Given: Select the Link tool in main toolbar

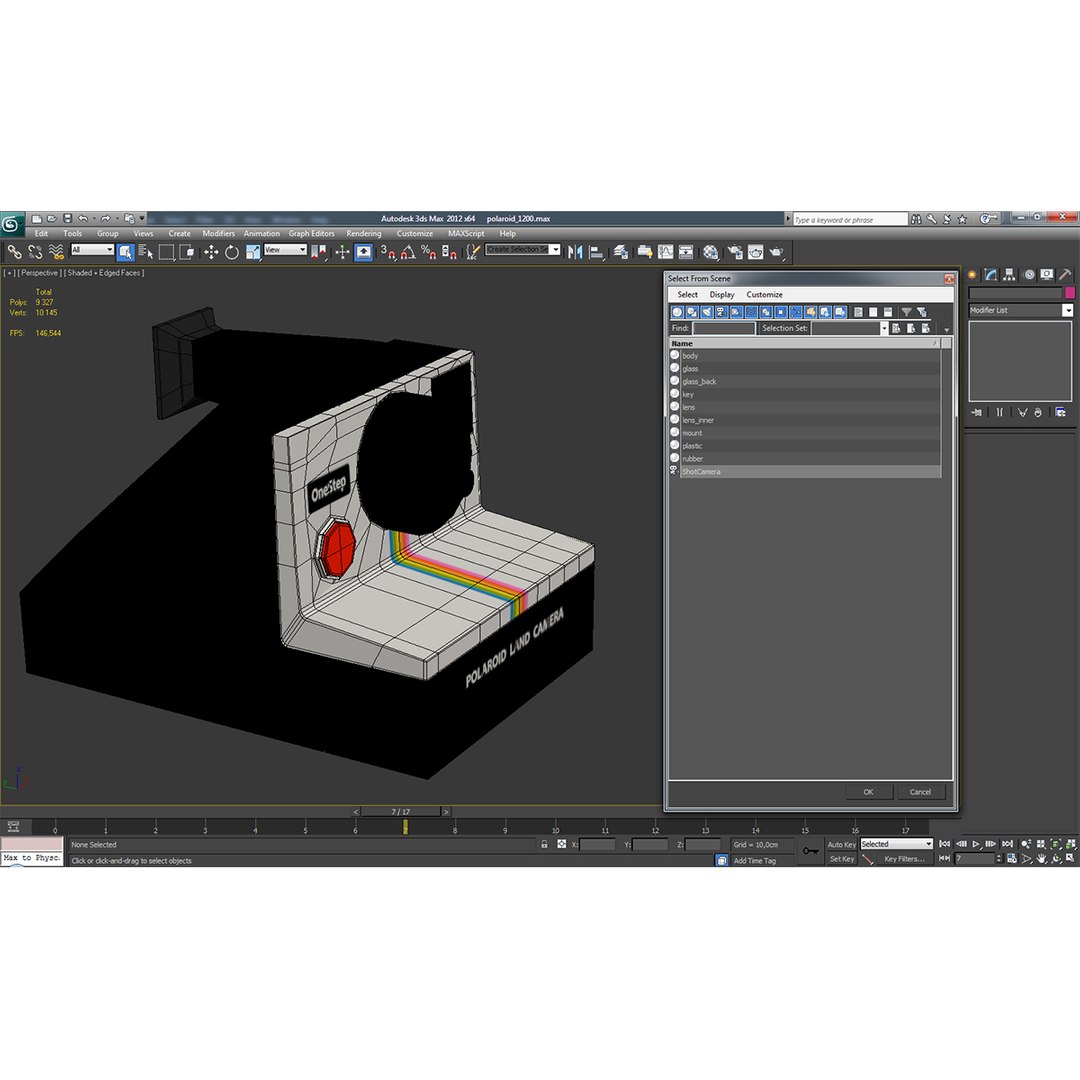Looking at the screenshot, I should pyautogui.click(x=14, y=252).
